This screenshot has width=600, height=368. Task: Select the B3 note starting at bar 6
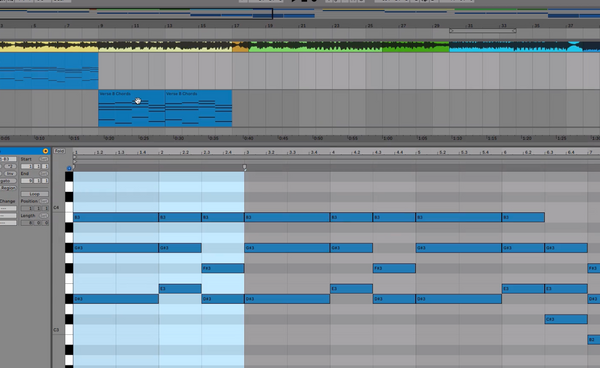tap(523, 217)
